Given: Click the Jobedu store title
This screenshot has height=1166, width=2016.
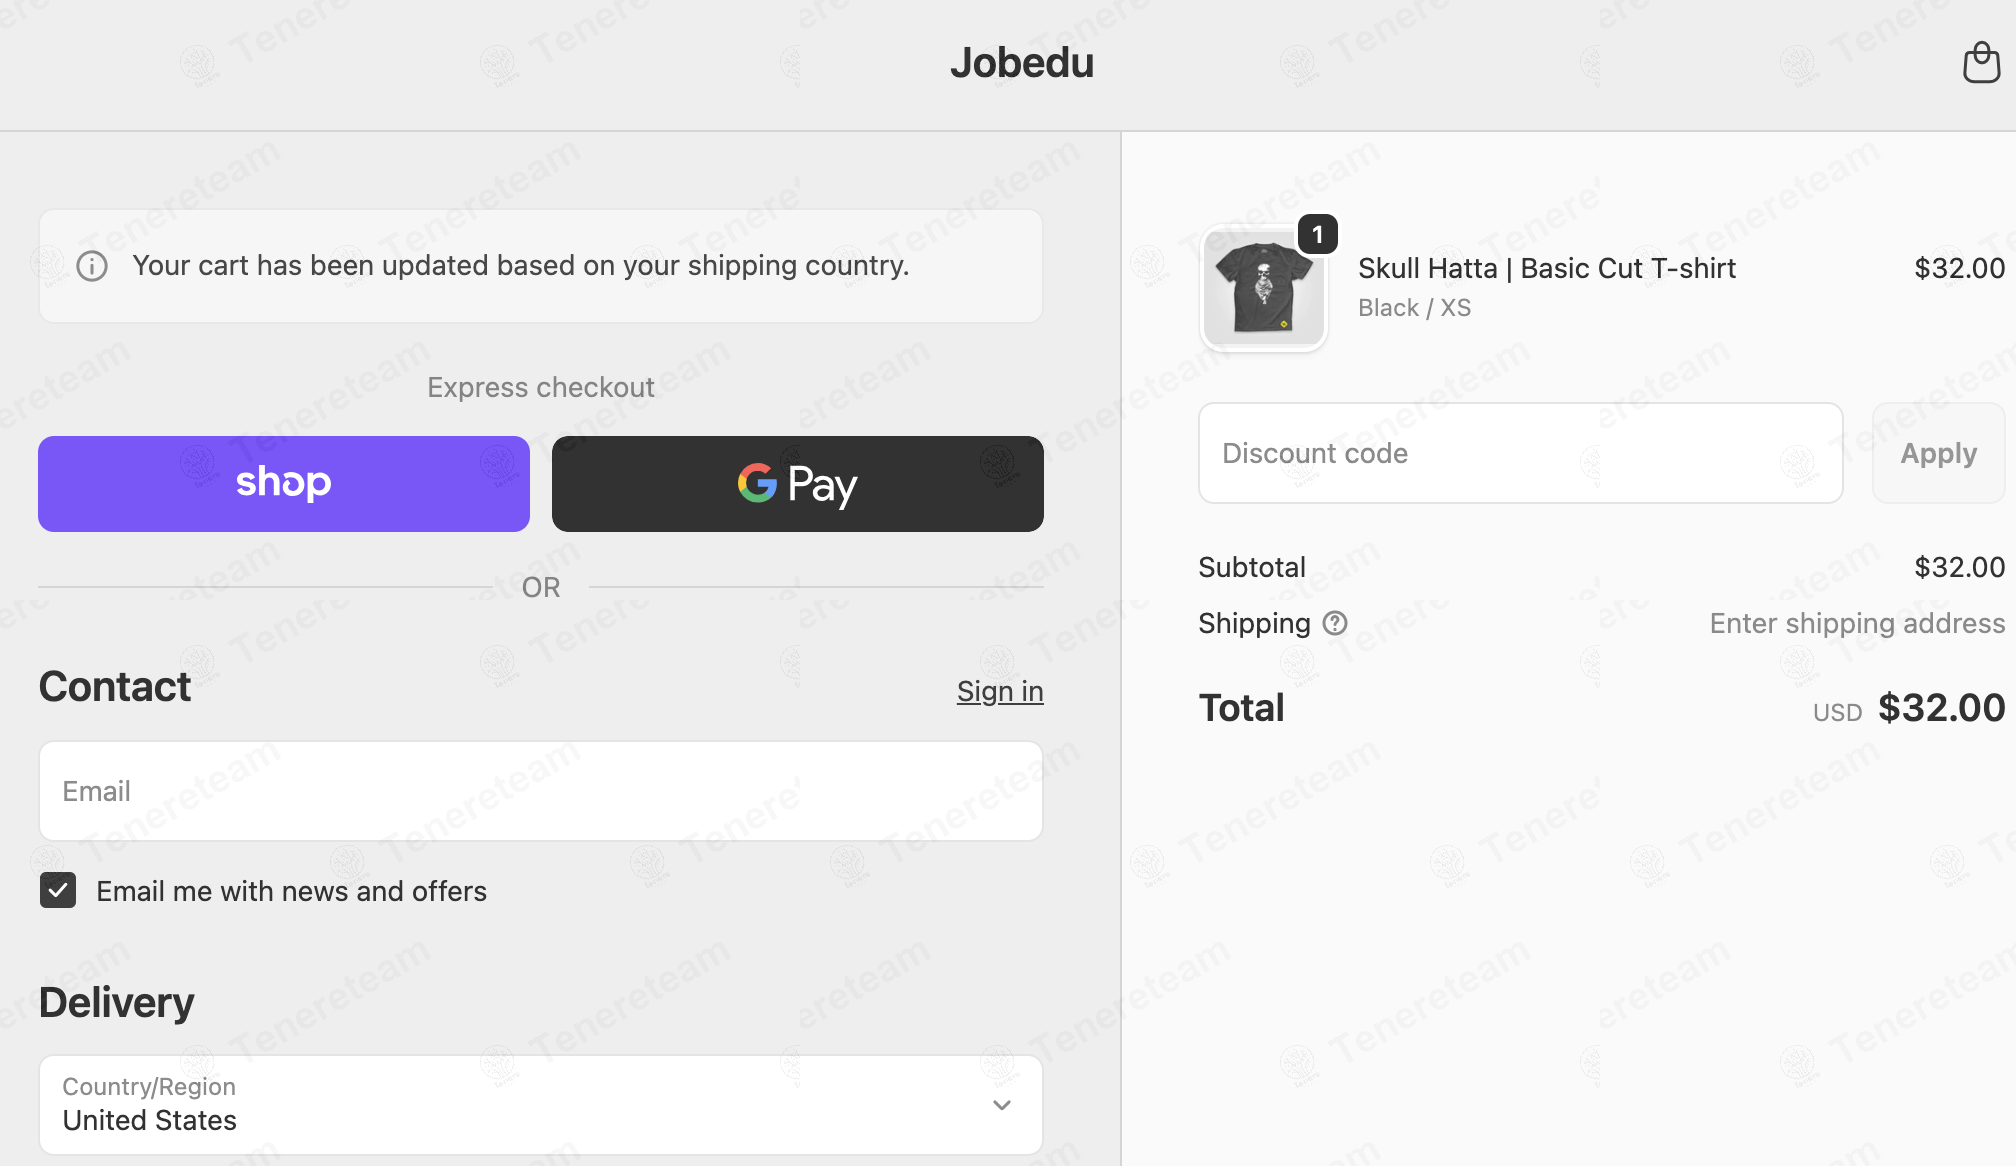Looking at the screenshot, I should 1022,63.
